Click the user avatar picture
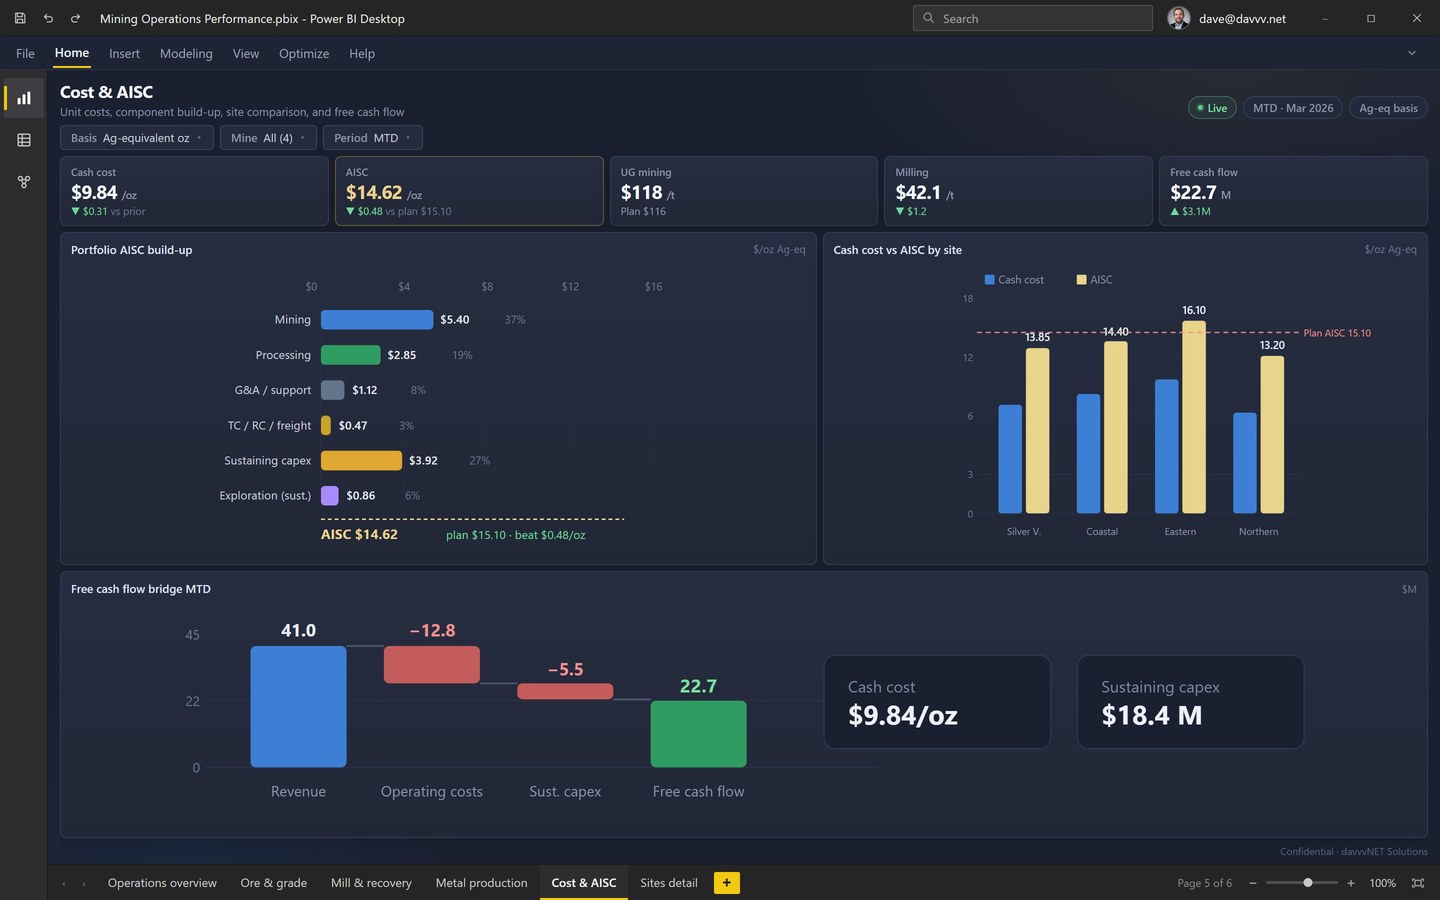Viewport: 1440px width, 900px height. pyautogui.click(x=1179, y=18)
